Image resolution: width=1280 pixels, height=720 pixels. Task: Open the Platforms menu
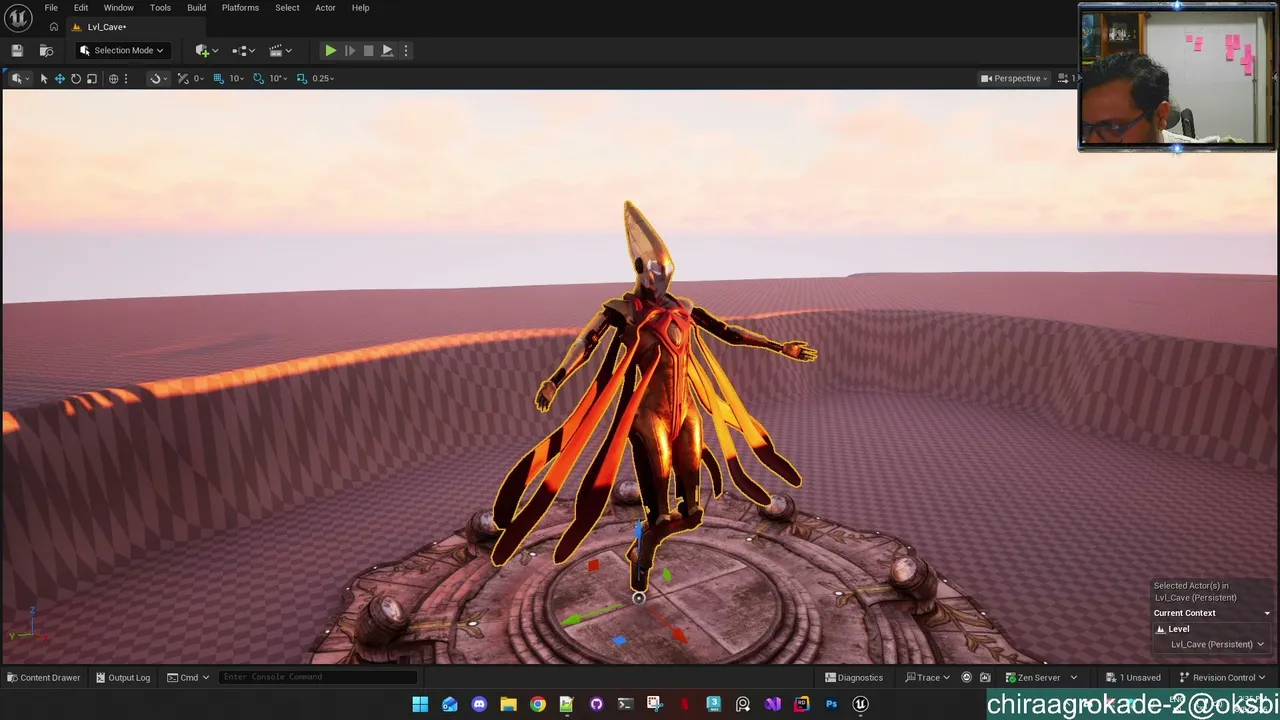click(240, 8)
